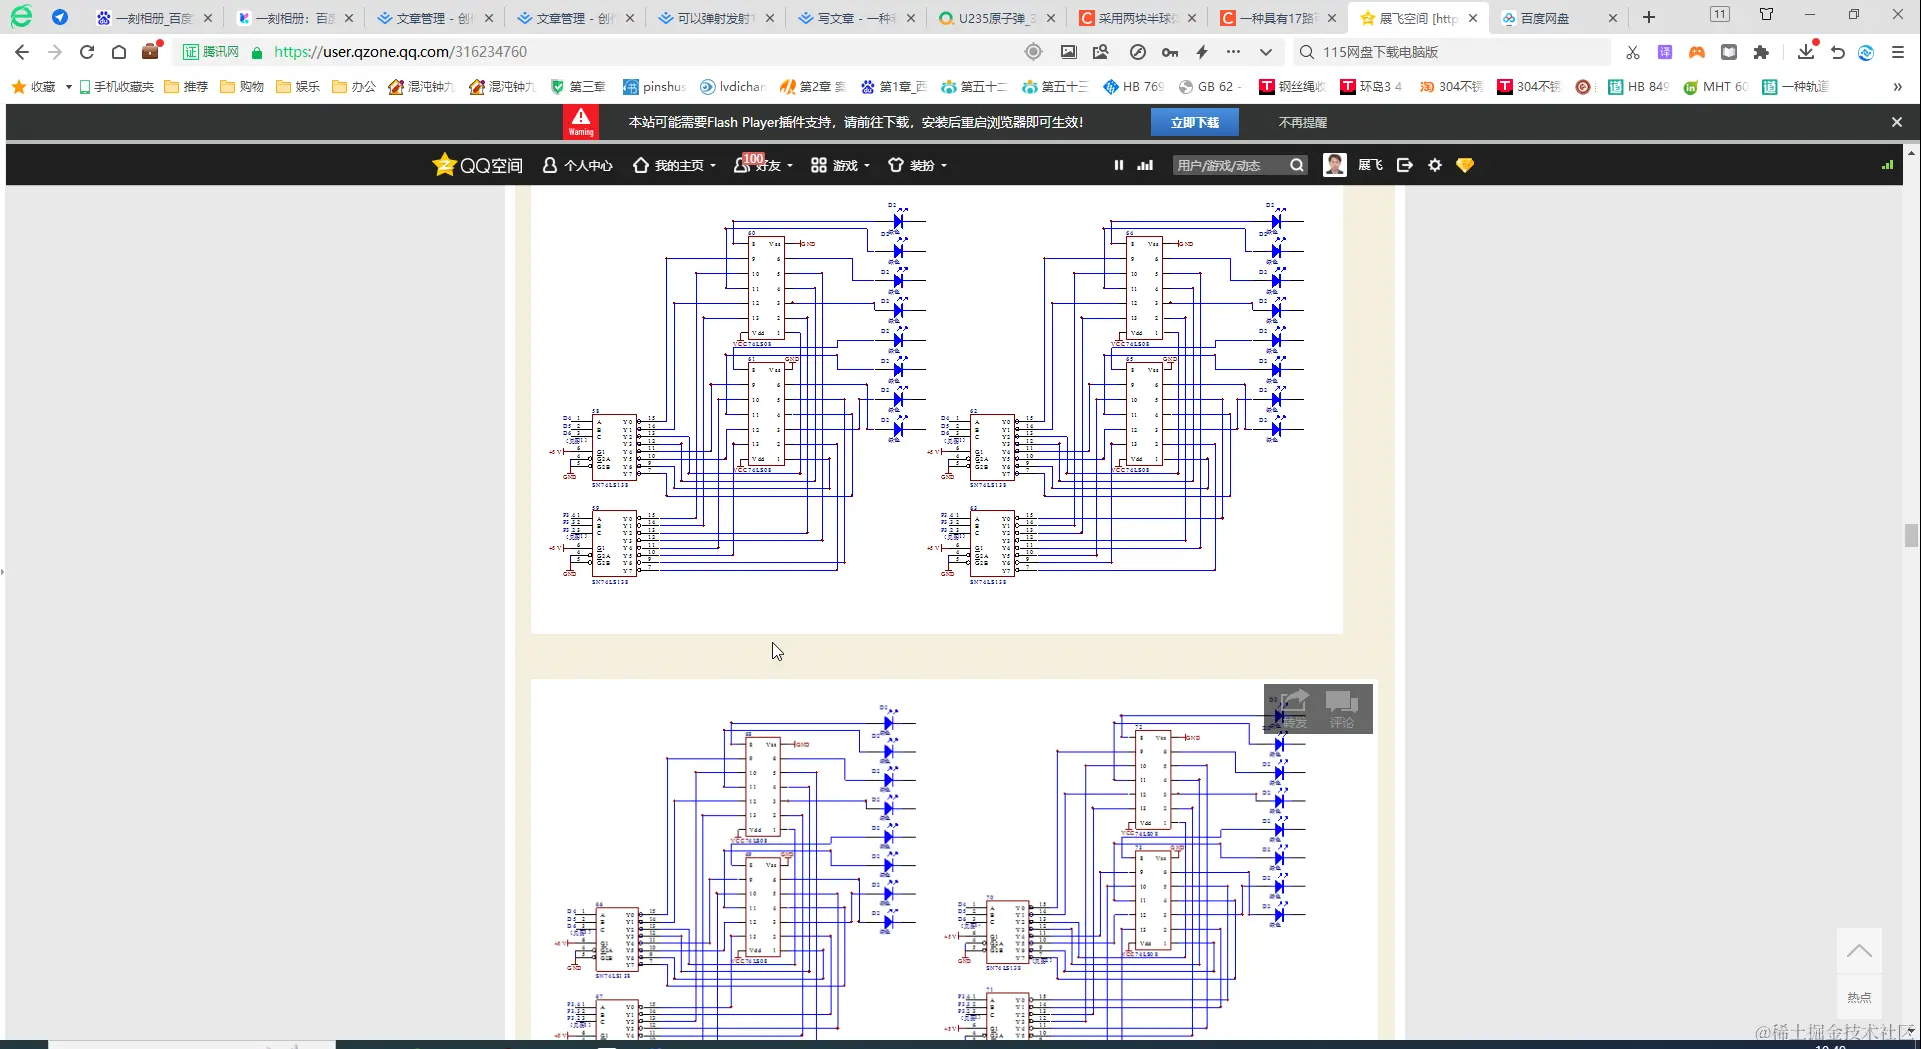The width and height of the screenshot is (1921, 1049).
Task: Click the comment icon on image
Action: (x=1342, y=708)
